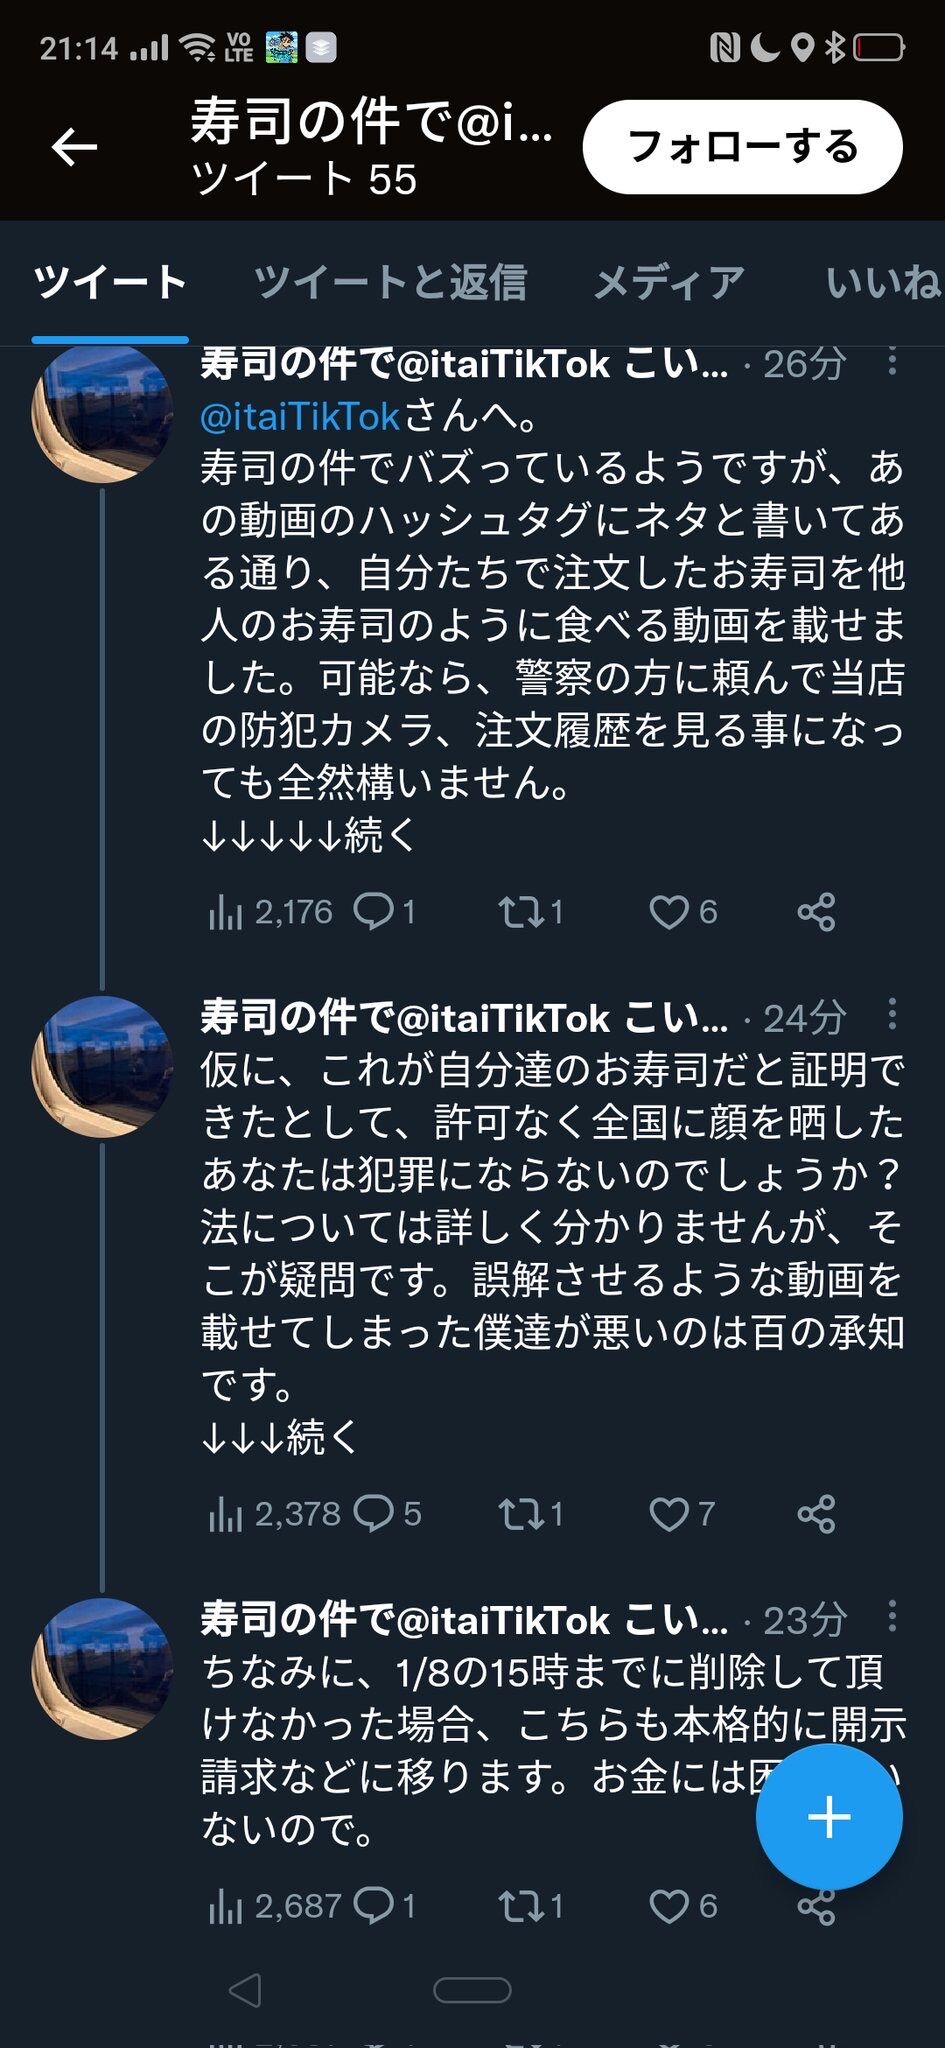The width and height of the screenshot is (945, 2048).
Task: Reply to the tweet with 5 comments
Action: pos(375,1514)
